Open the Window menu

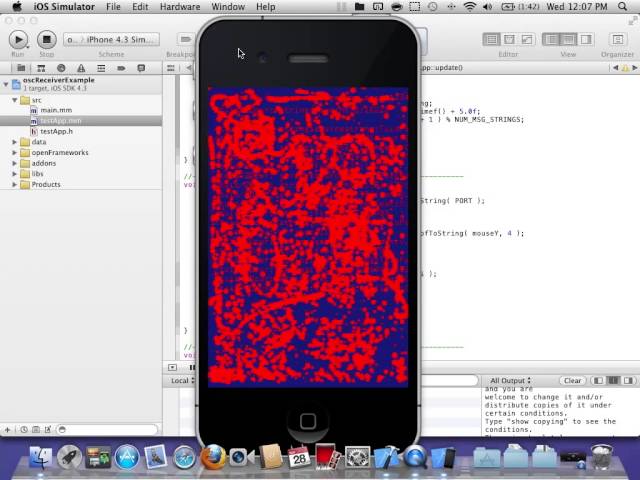pyautogui.click(x=228, y=7)
